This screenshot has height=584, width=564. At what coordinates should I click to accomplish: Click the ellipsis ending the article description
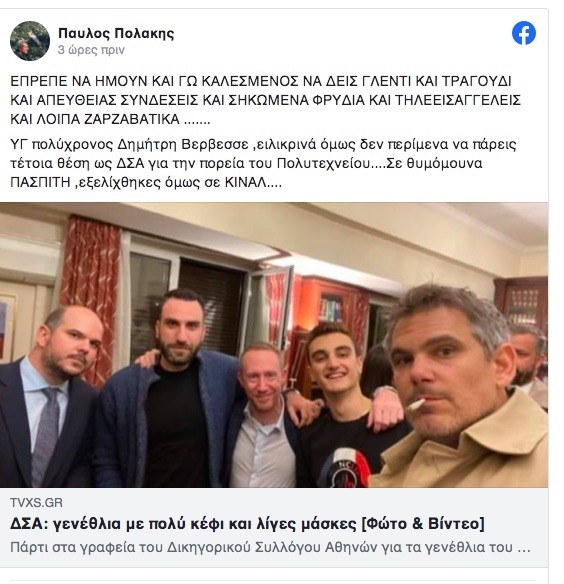pyautogui.click(x=524, y=549)
